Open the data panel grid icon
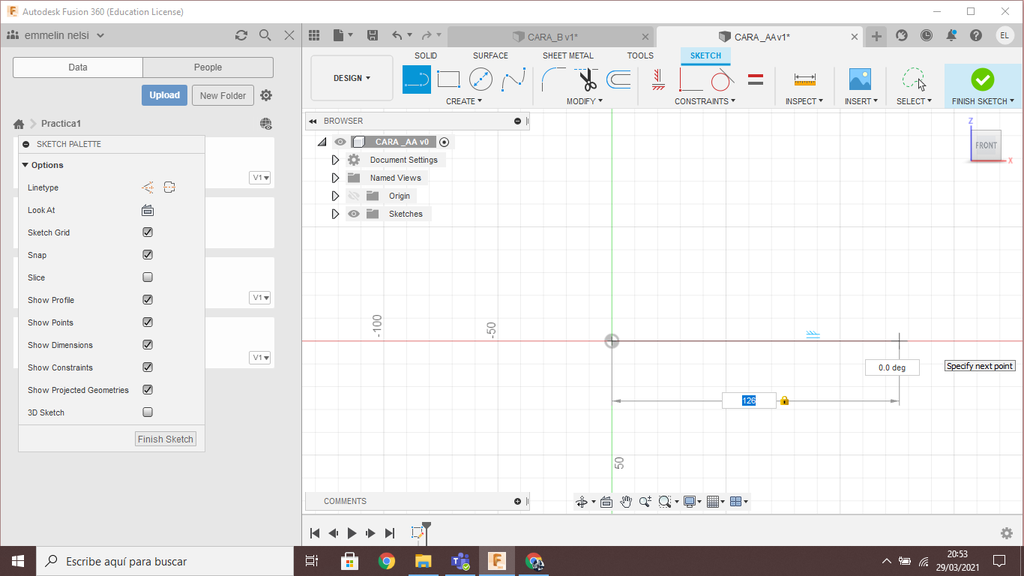This screenshot has height=576, width=1024. pyautogui.click(x=314, y=35)
